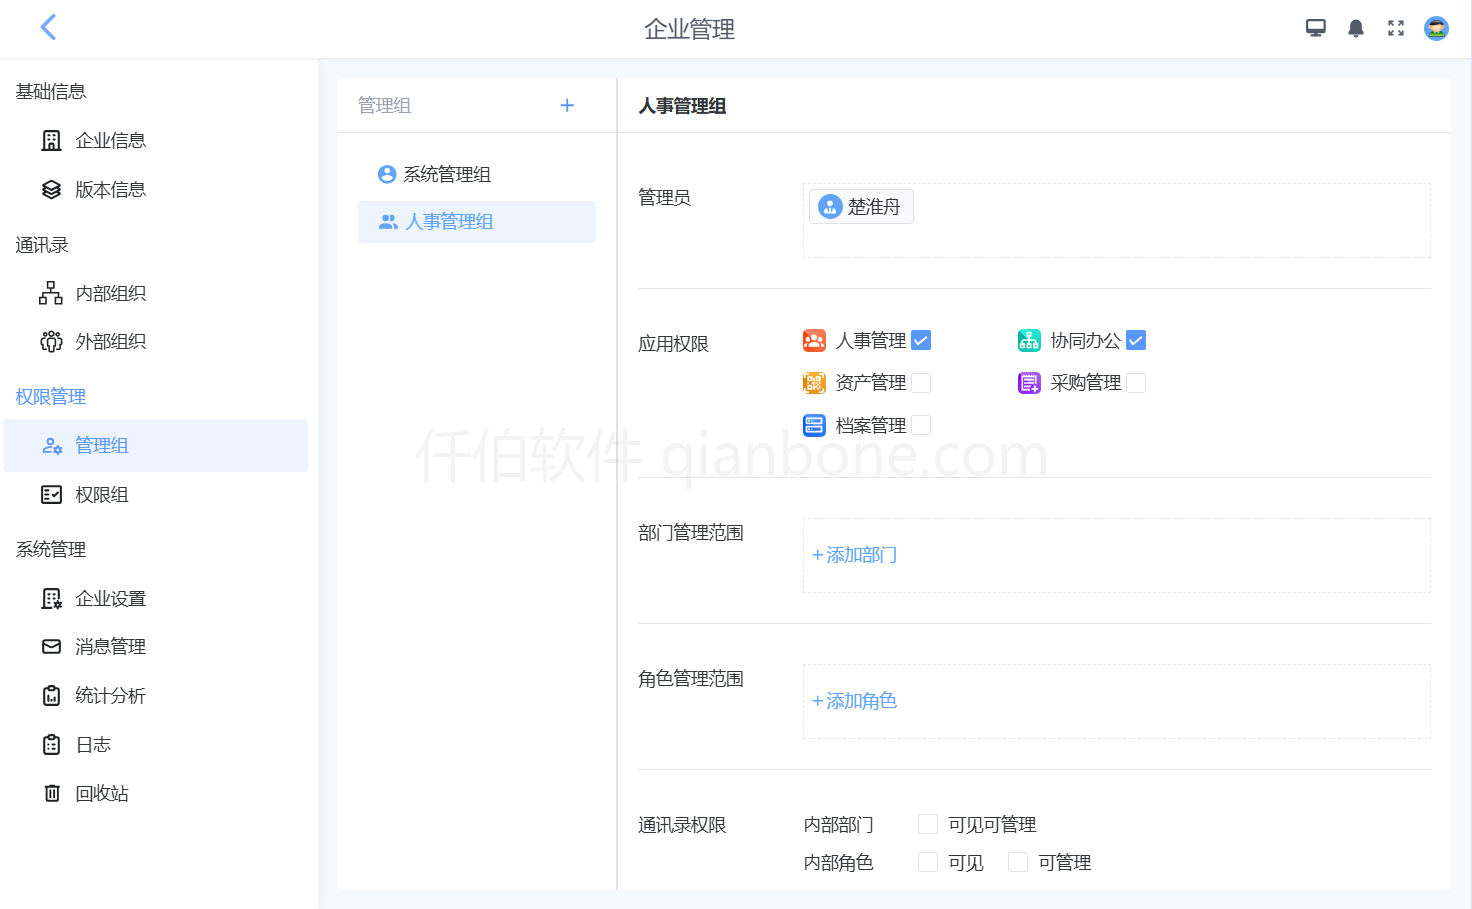Check 可见可管理 for 内部部门
Screen dimensions: 1472x909
coord(927,823)
